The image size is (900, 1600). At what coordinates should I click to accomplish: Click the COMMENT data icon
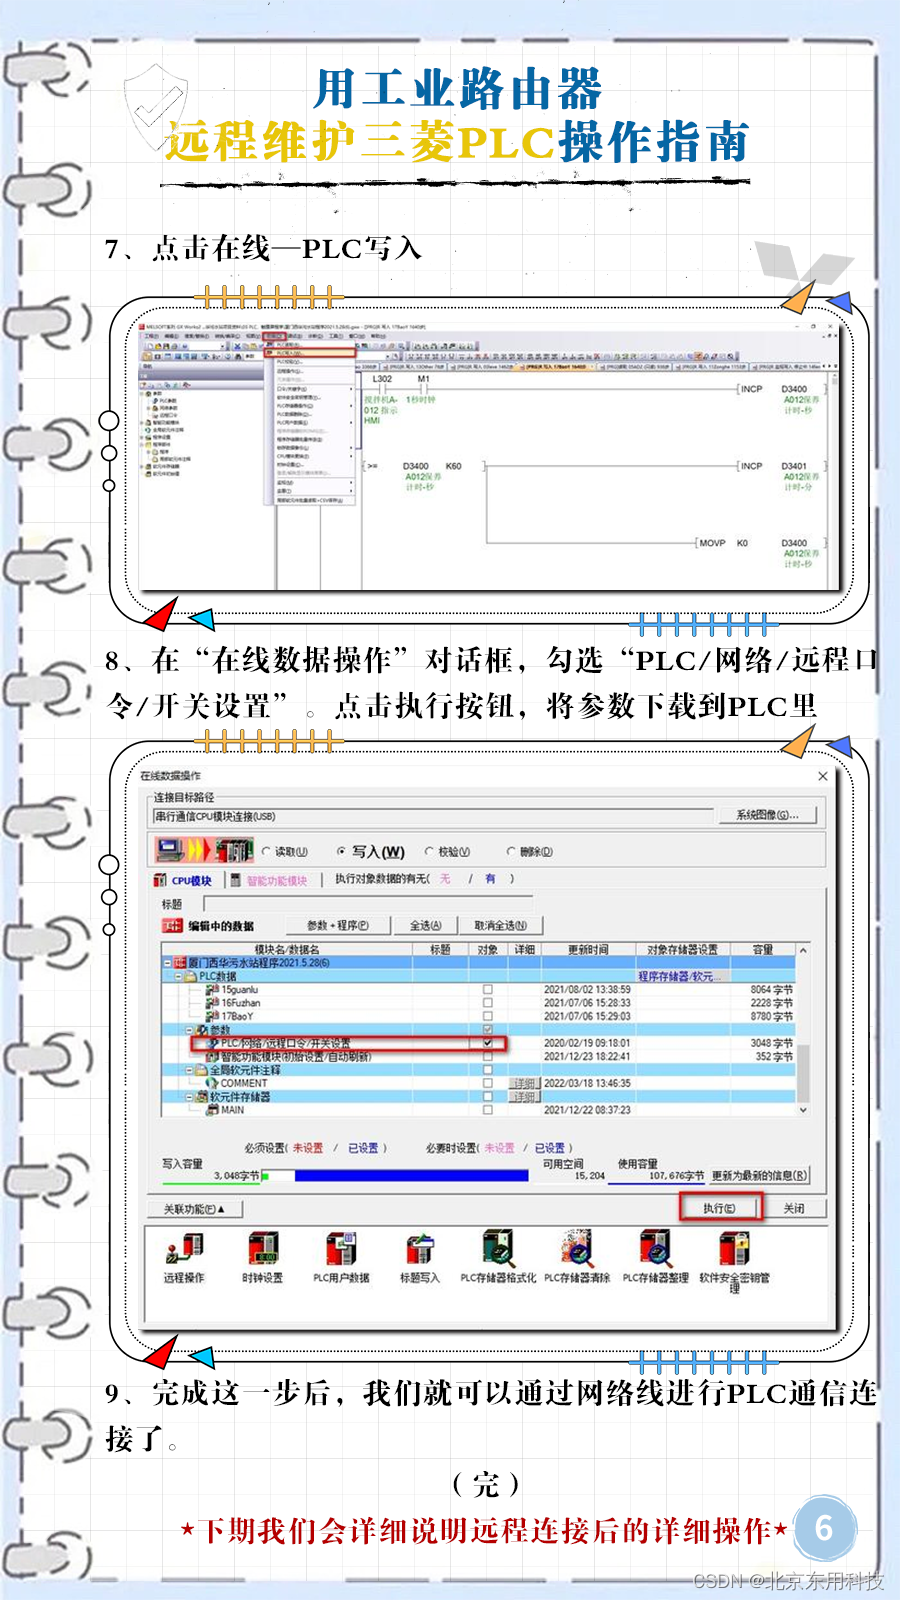click(212, 1083)
